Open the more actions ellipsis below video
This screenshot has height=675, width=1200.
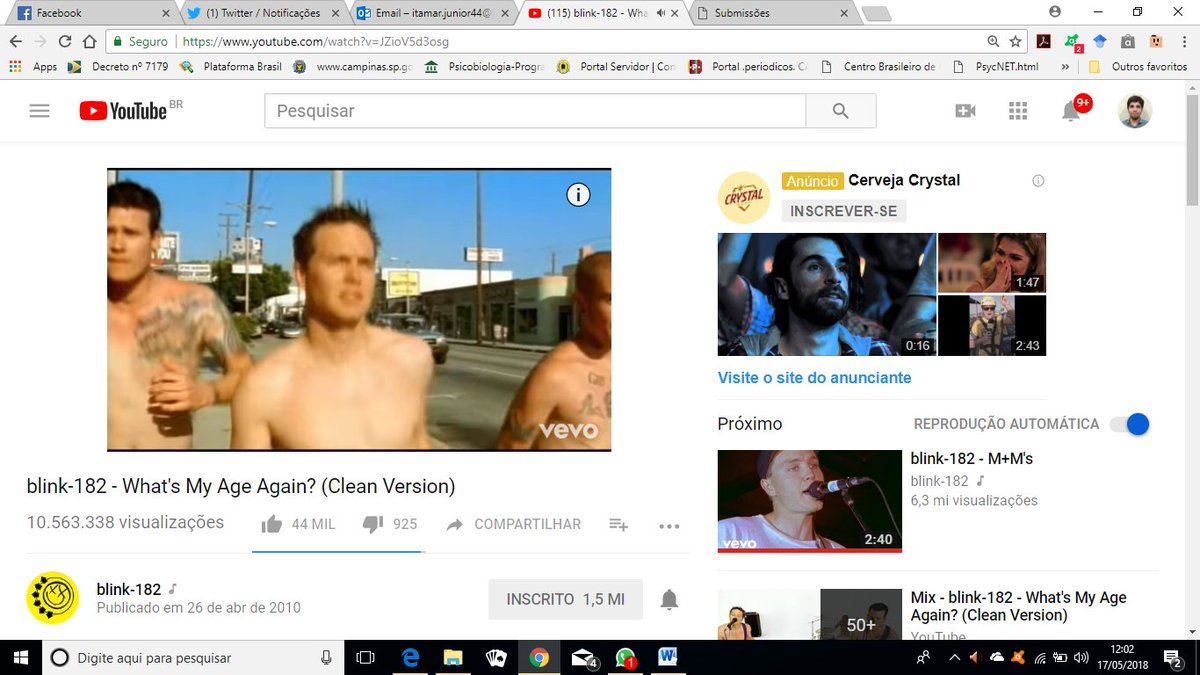click(x=669, y=526)
